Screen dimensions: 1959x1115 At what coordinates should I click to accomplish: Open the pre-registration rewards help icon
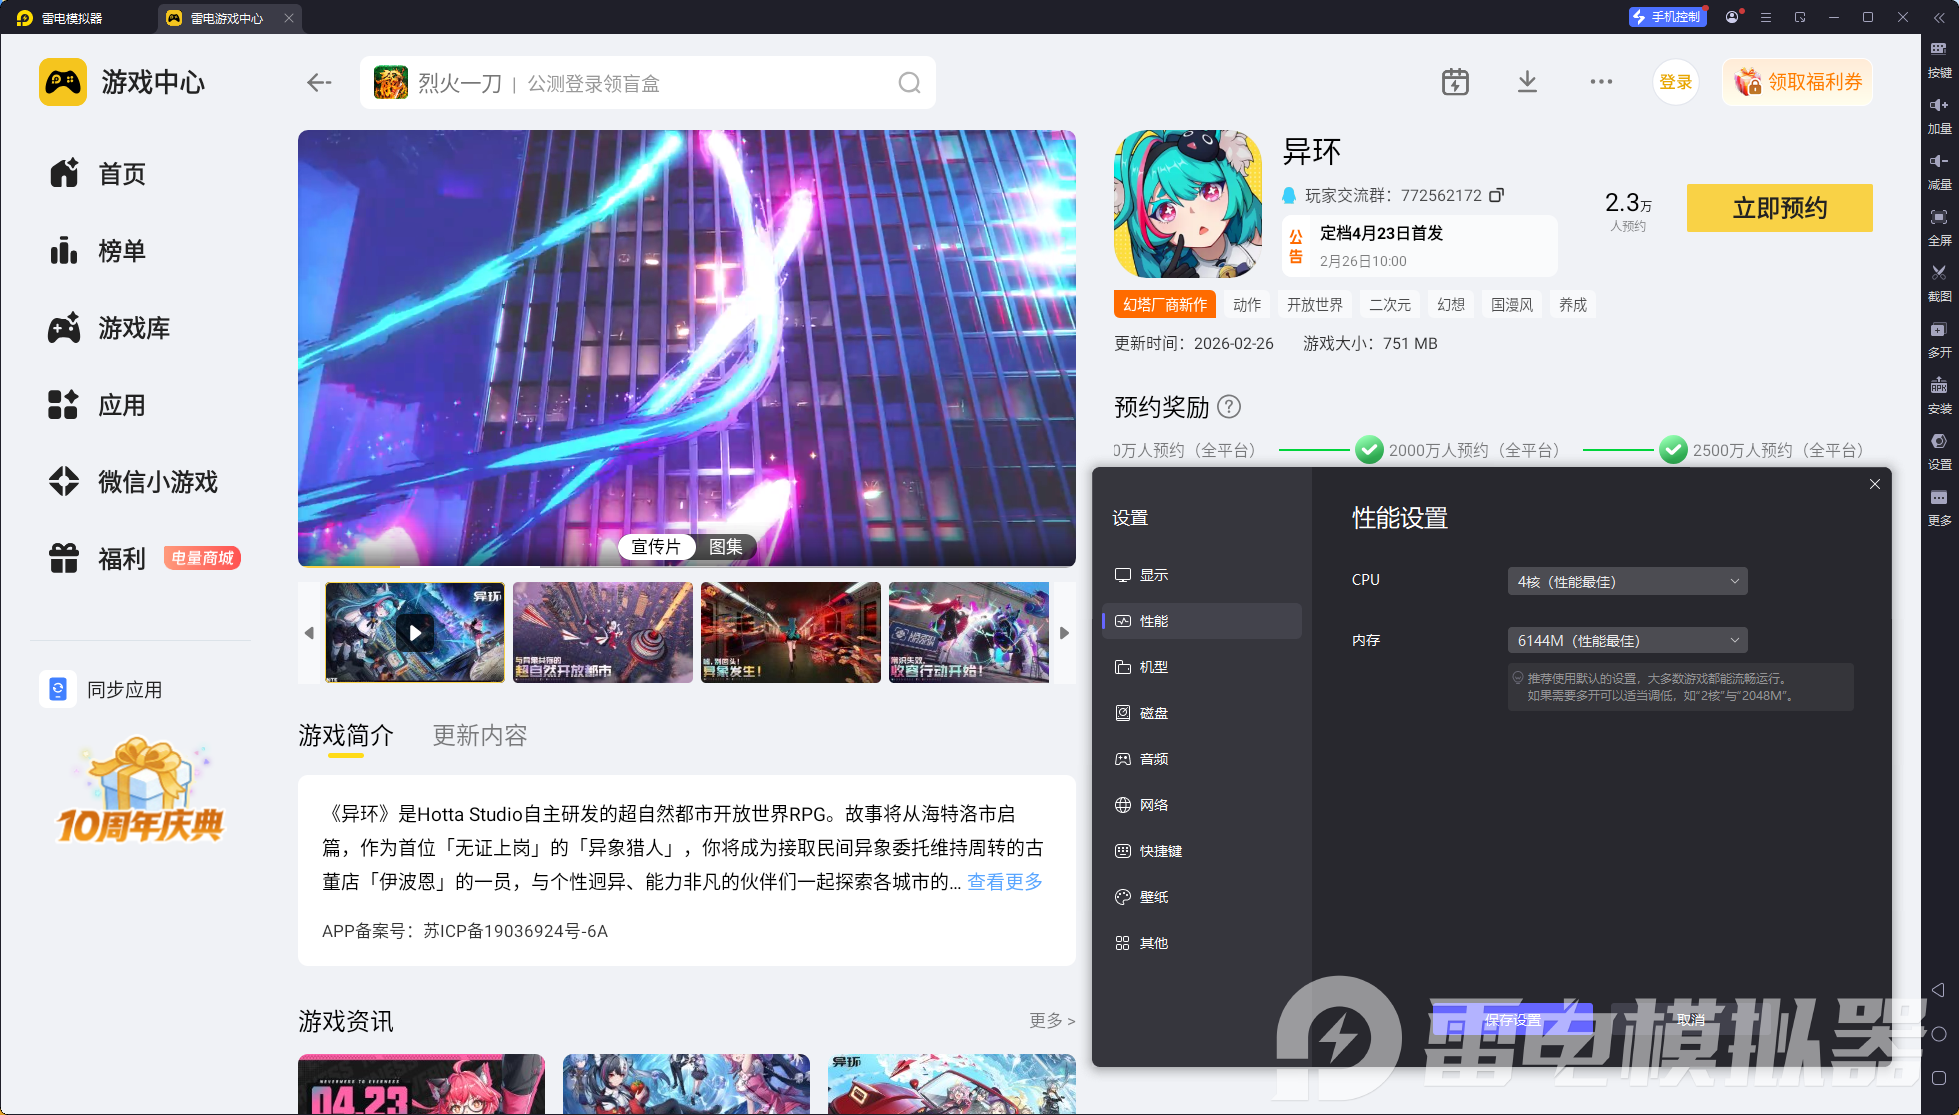(1230, 407)
